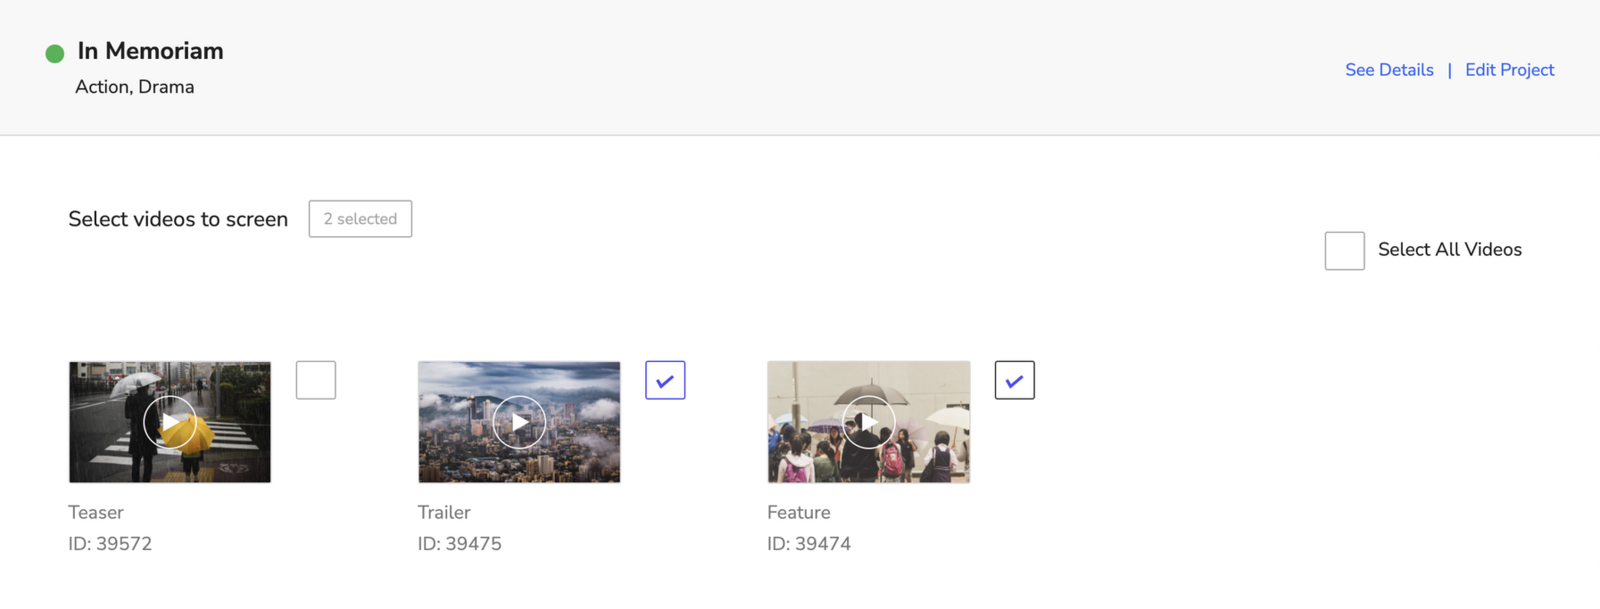Screen dimensions: 1600x609
Task: Play the Trailer video
Action: [519, 422]
